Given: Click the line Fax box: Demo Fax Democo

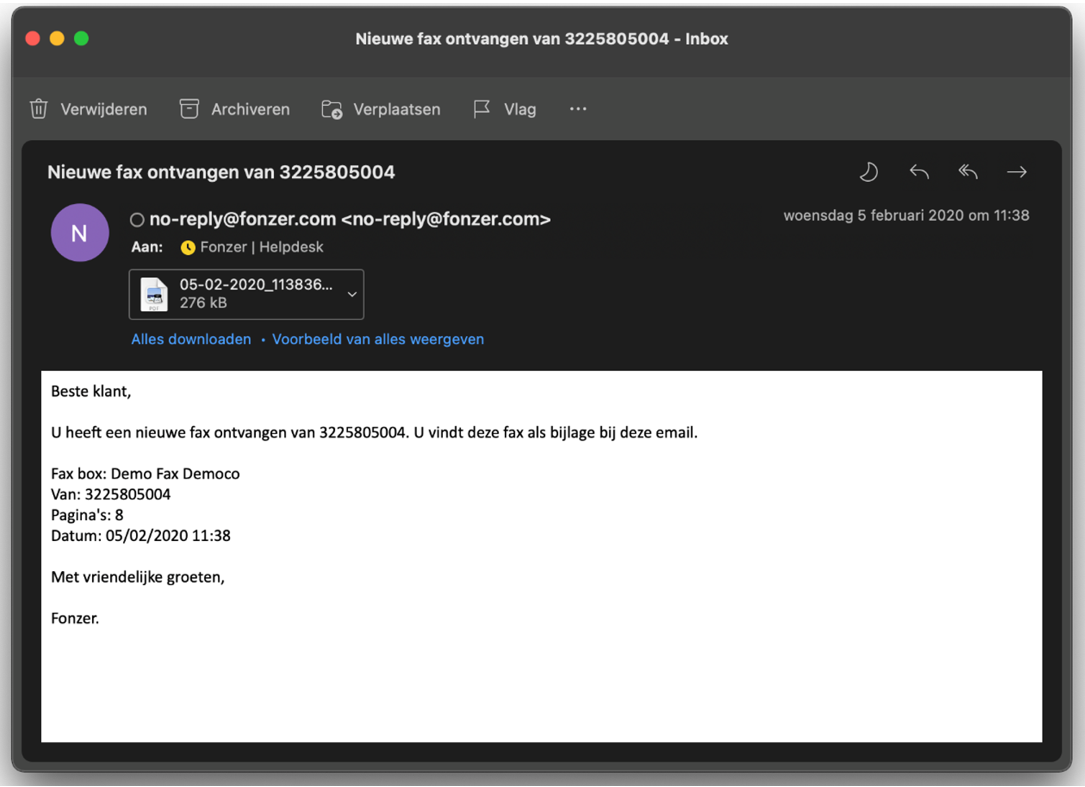Looking at the screenshot, I should click(x=145, y=474).
